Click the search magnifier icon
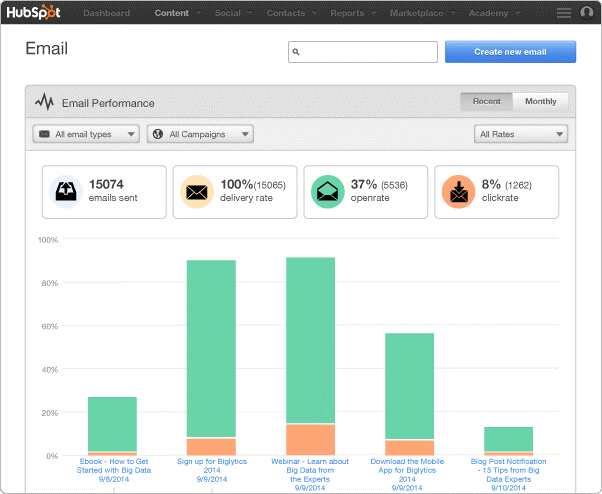This screenshot has height=494, width=602. tap(296, 52)
